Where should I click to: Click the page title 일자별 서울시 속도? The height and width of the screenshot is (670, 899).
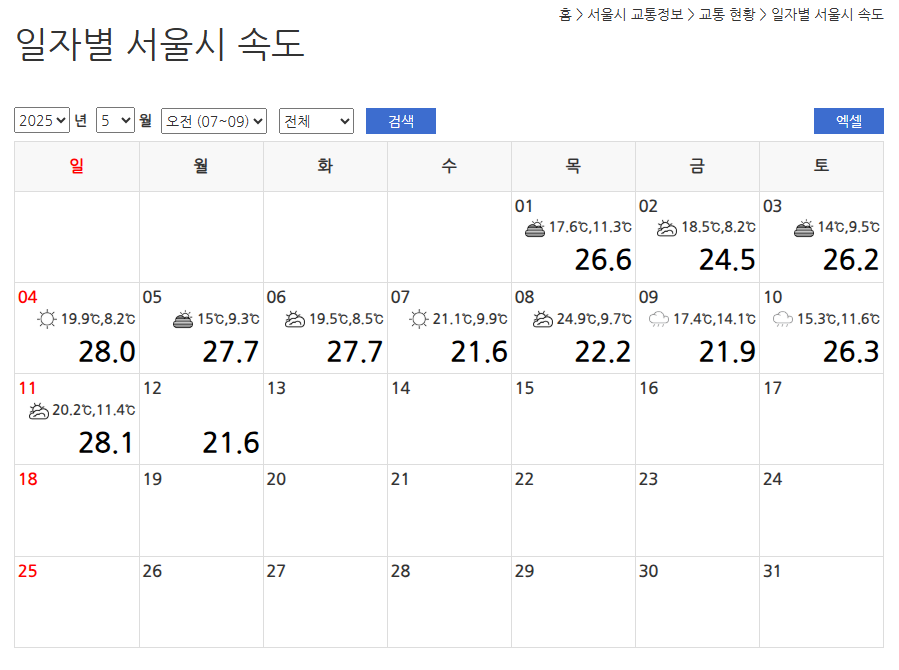pyautogui.click(x=159, y=44)
